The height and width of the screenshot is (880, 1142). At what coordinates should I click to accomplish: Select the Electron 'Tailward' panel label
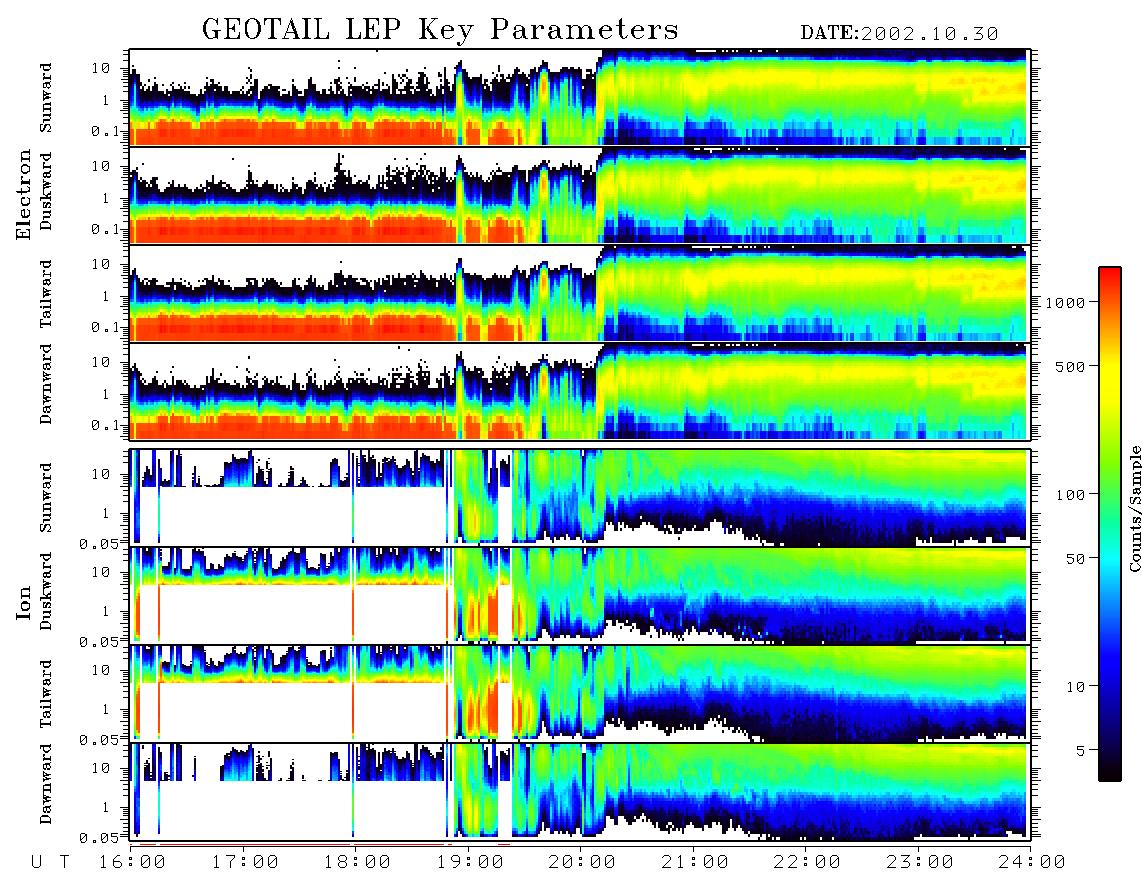tap(46, 294)
